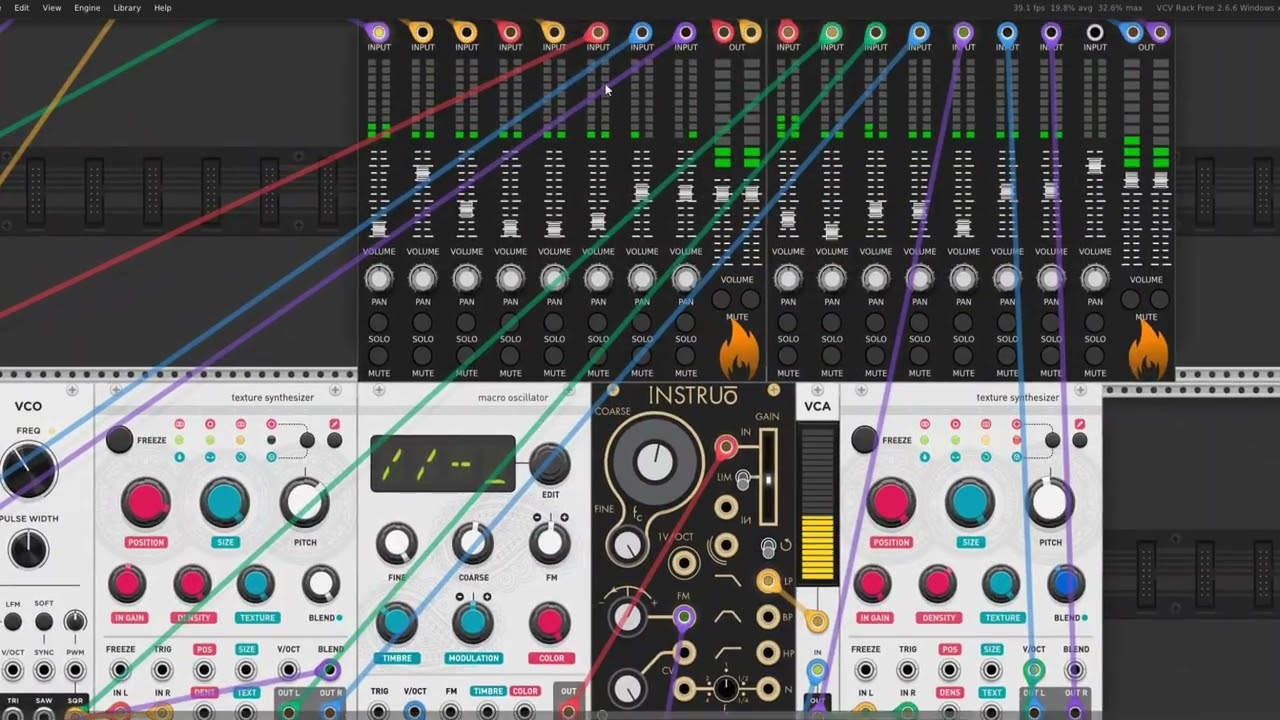Click the Instruo HP output jack

[x=768, y=652]
